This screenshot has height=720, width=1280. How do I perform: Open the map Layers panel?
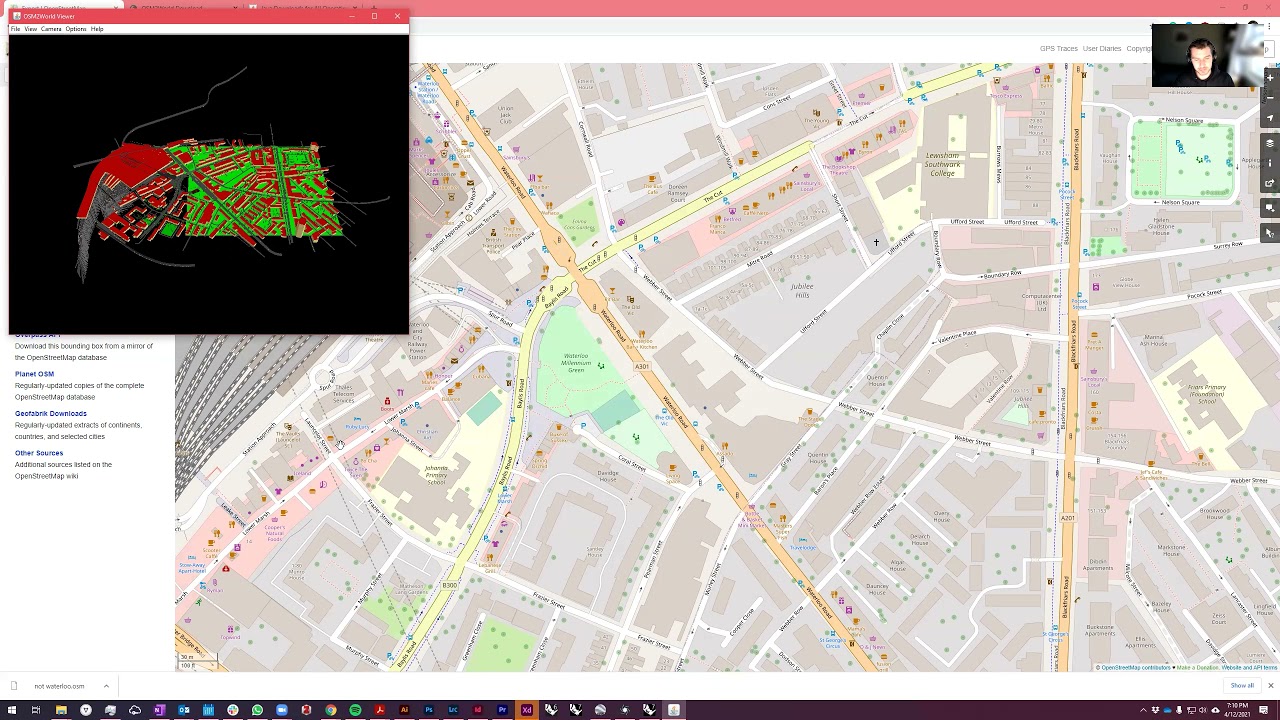[1270, 143]
